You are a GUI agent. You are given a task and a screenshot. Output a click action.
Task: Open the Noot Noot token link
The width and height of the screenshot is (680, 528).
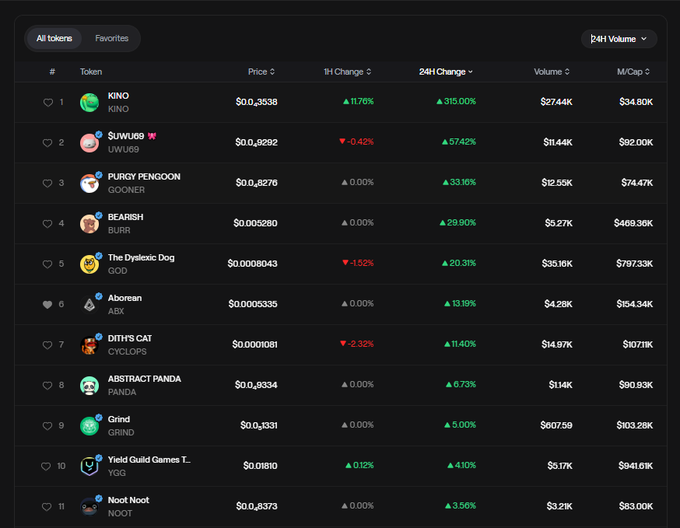pyautogui.click(x=128, y=500)
